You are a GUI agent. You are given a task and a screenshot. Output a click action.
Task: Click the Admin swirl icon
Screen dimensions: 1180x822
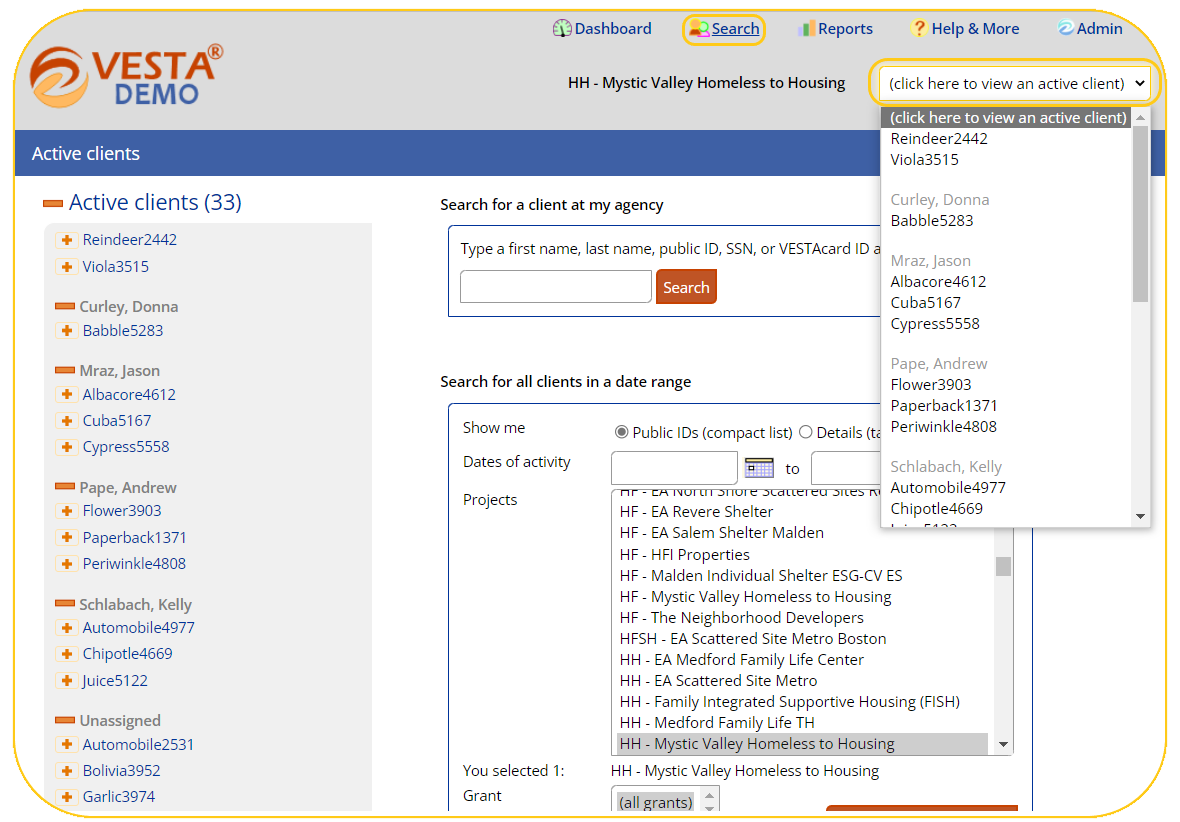tap(1066, 28)
